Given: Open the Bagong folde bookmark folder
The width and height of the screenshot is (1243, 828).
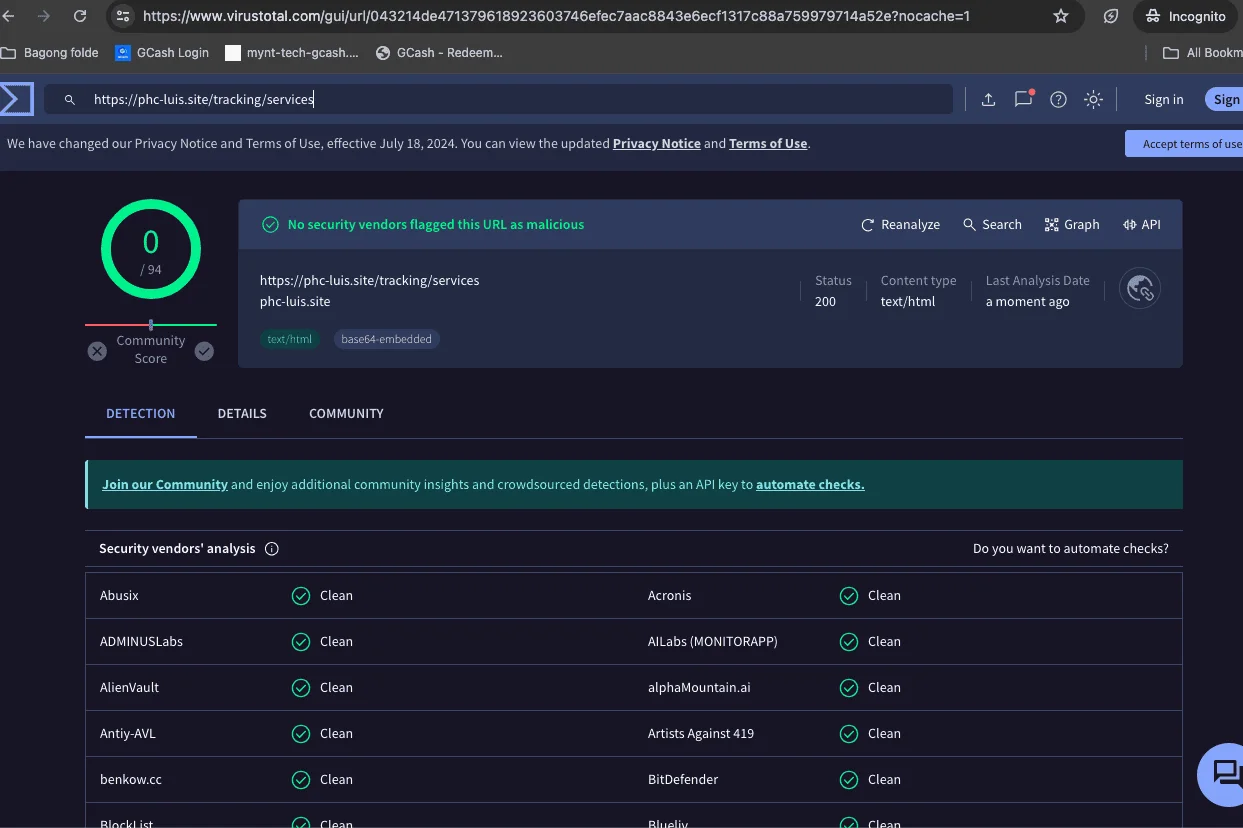Looking at the screenshot, I should (x=49, y=52).
